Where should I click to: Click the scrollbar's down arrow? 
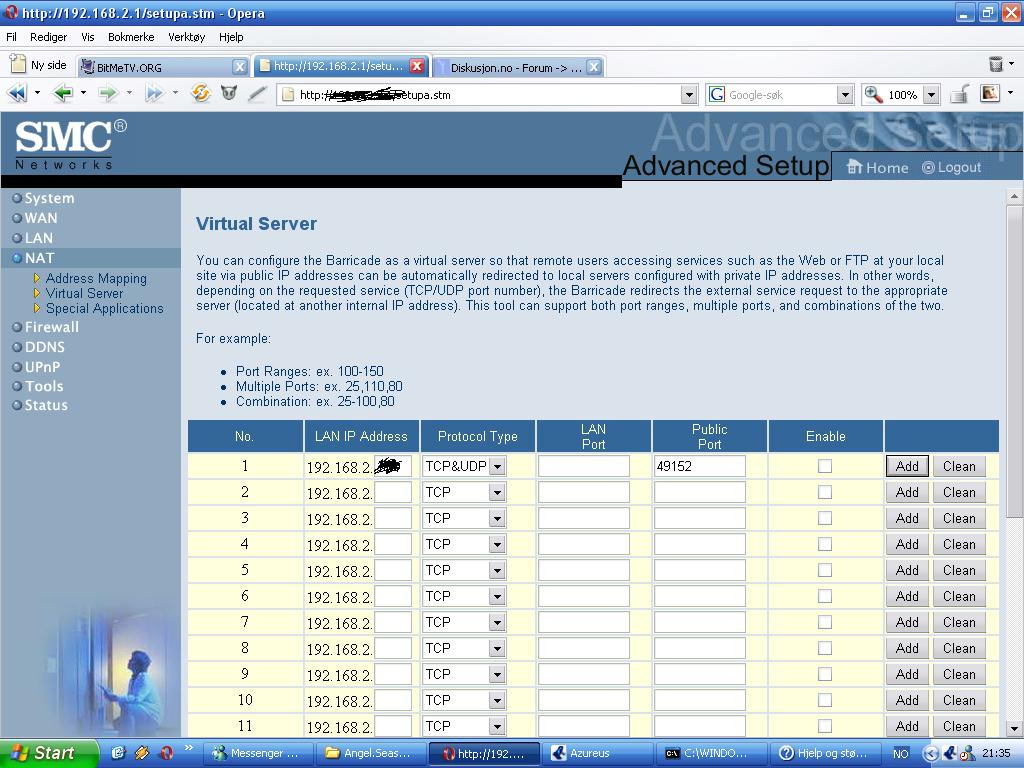click(1014, 728)
